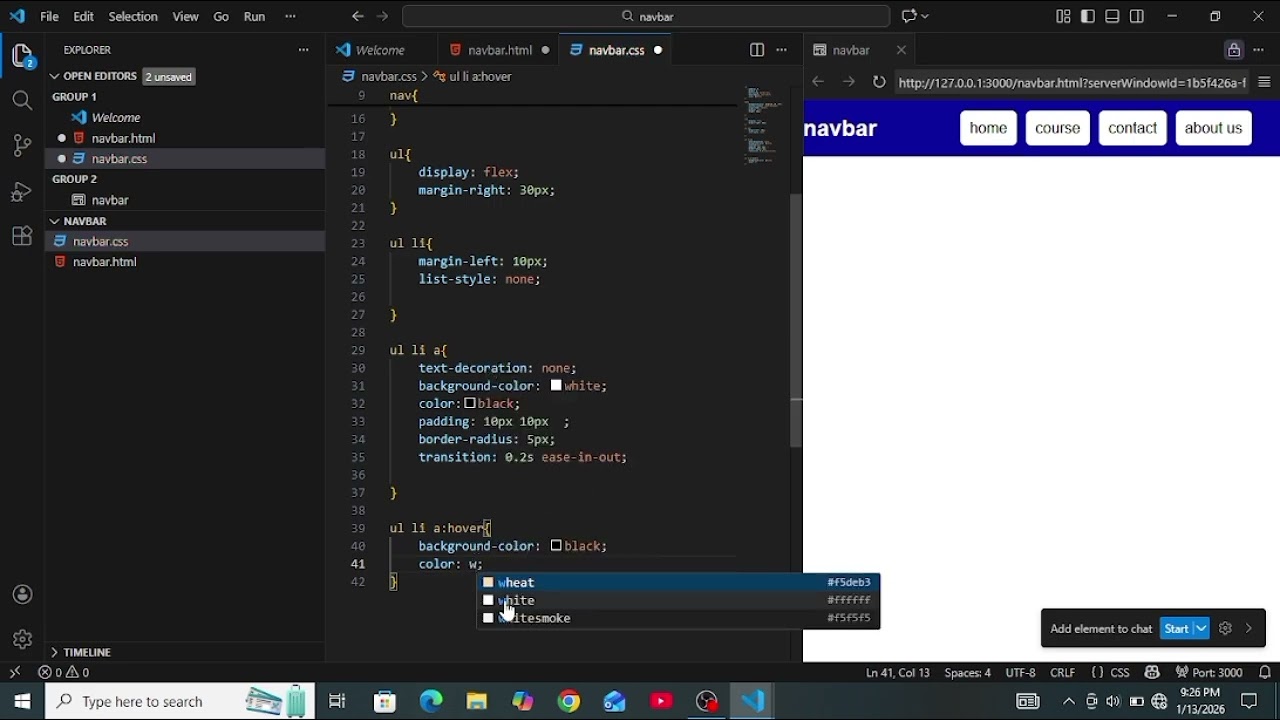
Task: Open the preview hamburger menu
Action: (x=1264, y=82)
